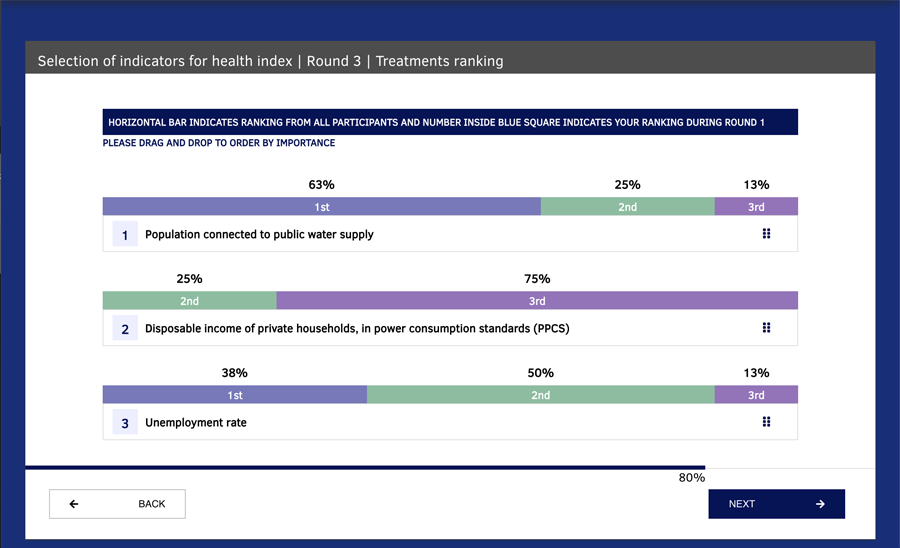Click the blue square ranking number 1
The width and height of the screenshot is (900, 548).
tap(125, 234)
